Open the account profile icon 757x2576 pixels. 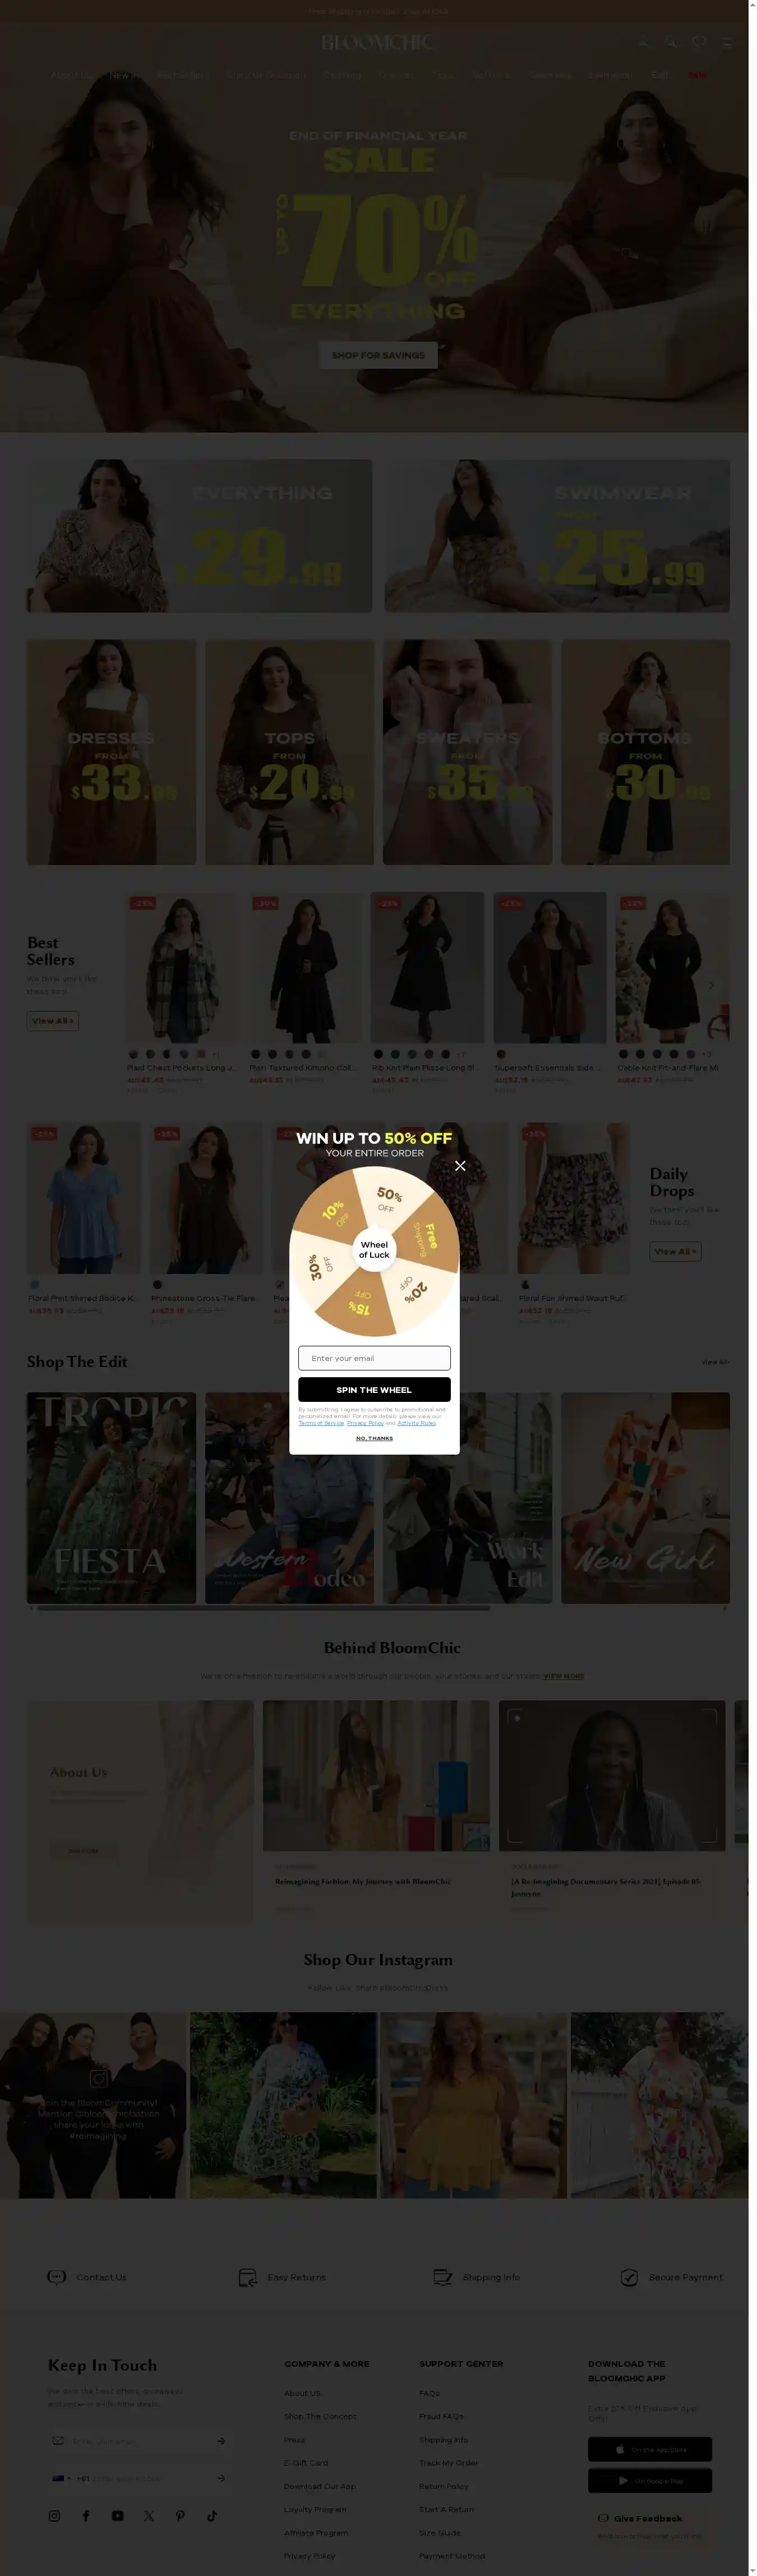click(x=643, y=42)
